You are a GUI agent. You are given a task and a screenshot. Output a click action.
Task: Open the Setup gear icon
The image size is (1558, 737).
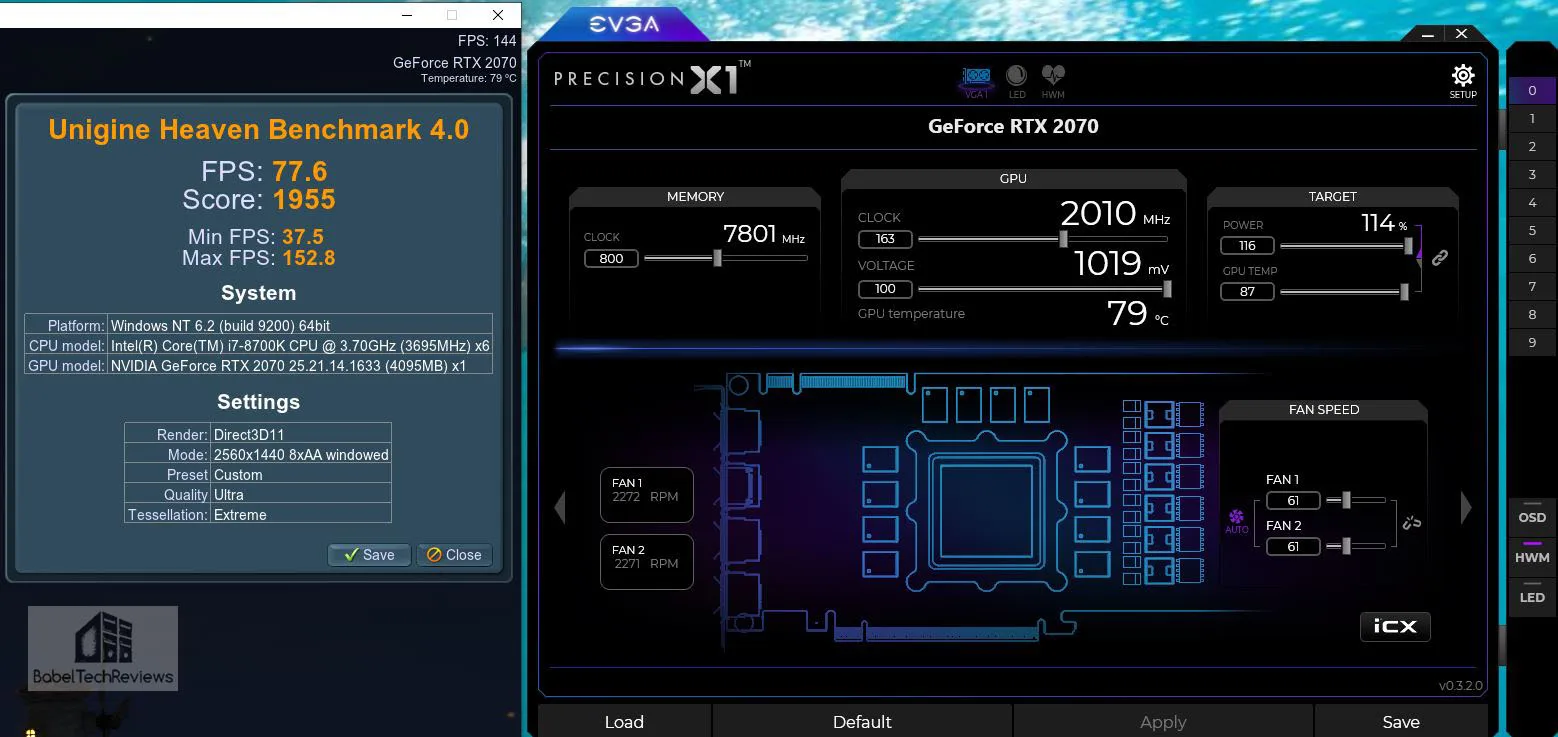pos(1463,81)
